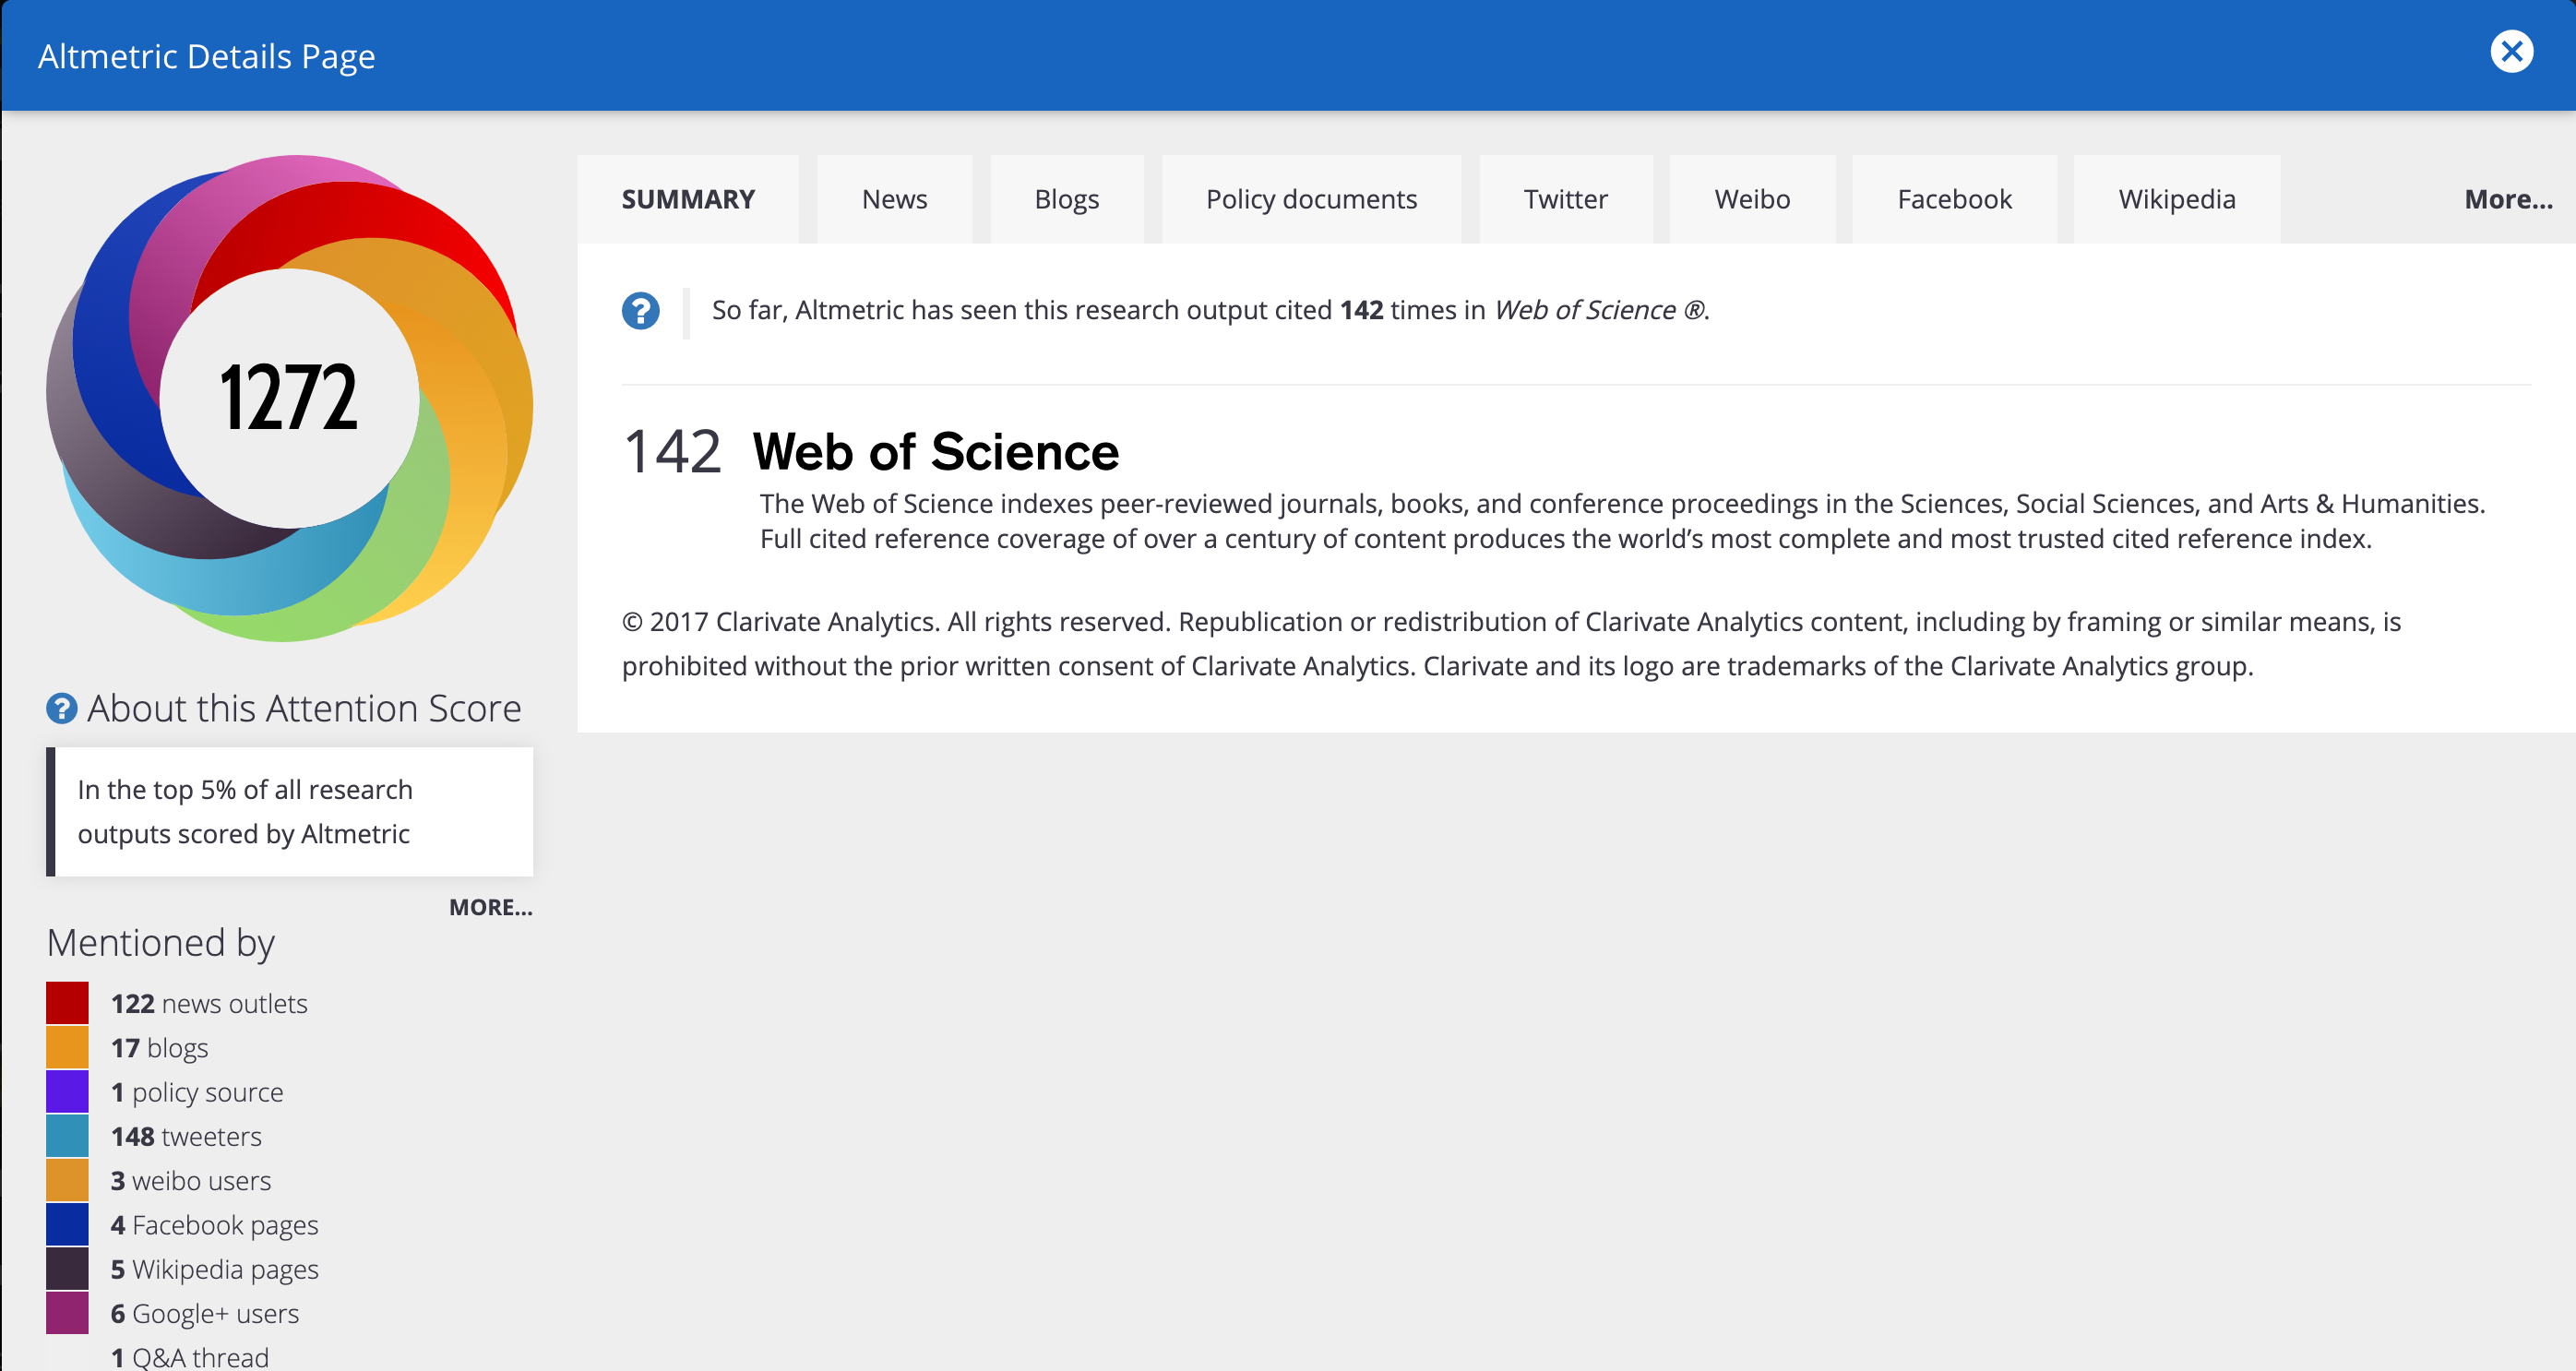Click the teal tweeters color square

click(x=67, y=1136)
